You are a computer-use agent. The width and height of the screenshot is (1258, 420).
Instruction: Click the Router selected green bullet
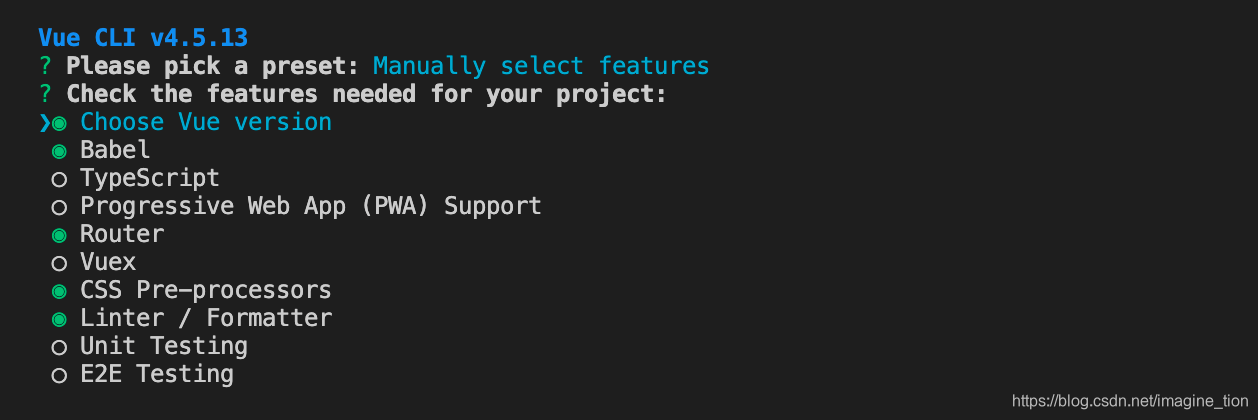(x=59, y=235)
